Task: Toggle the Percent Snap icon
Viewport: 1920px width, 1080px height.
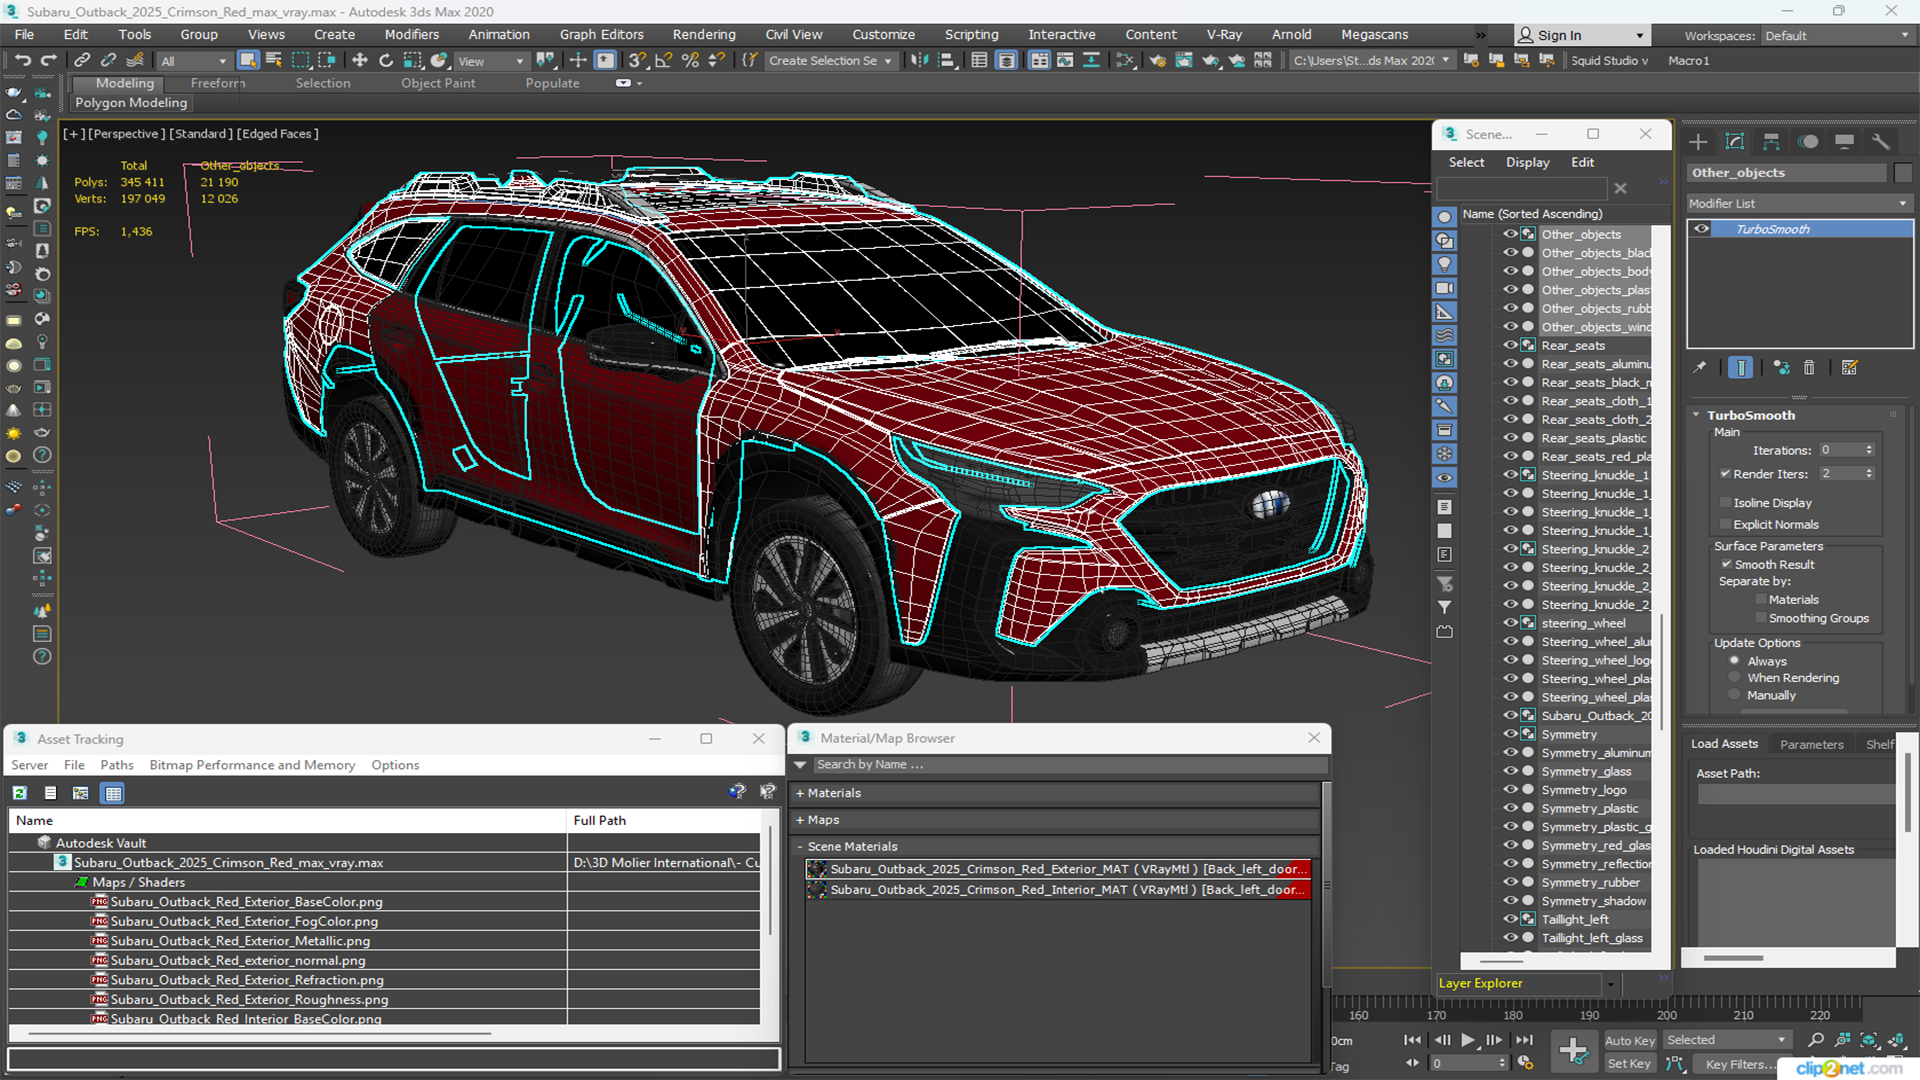Action: (690, 61)
